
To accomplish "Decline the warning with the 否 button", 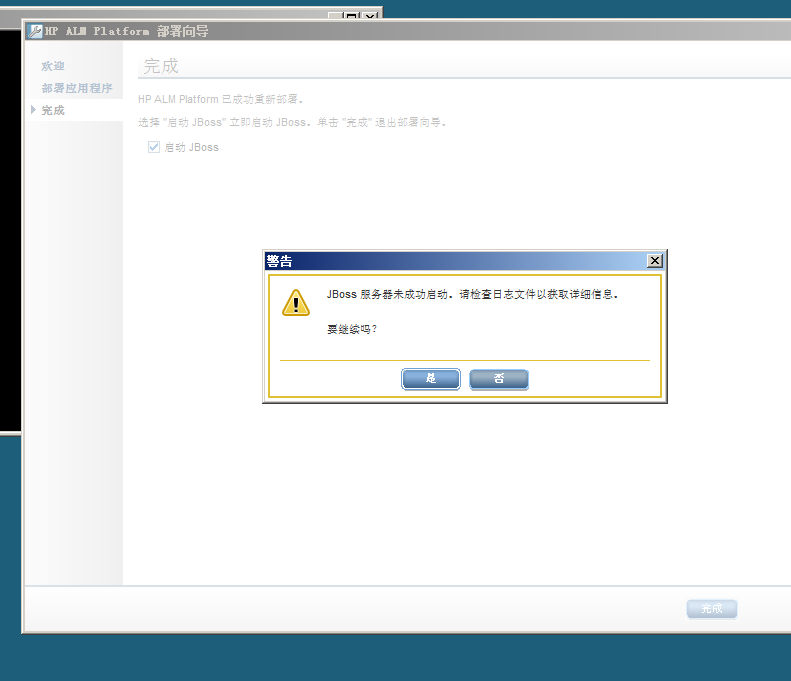I will point(499,379).
